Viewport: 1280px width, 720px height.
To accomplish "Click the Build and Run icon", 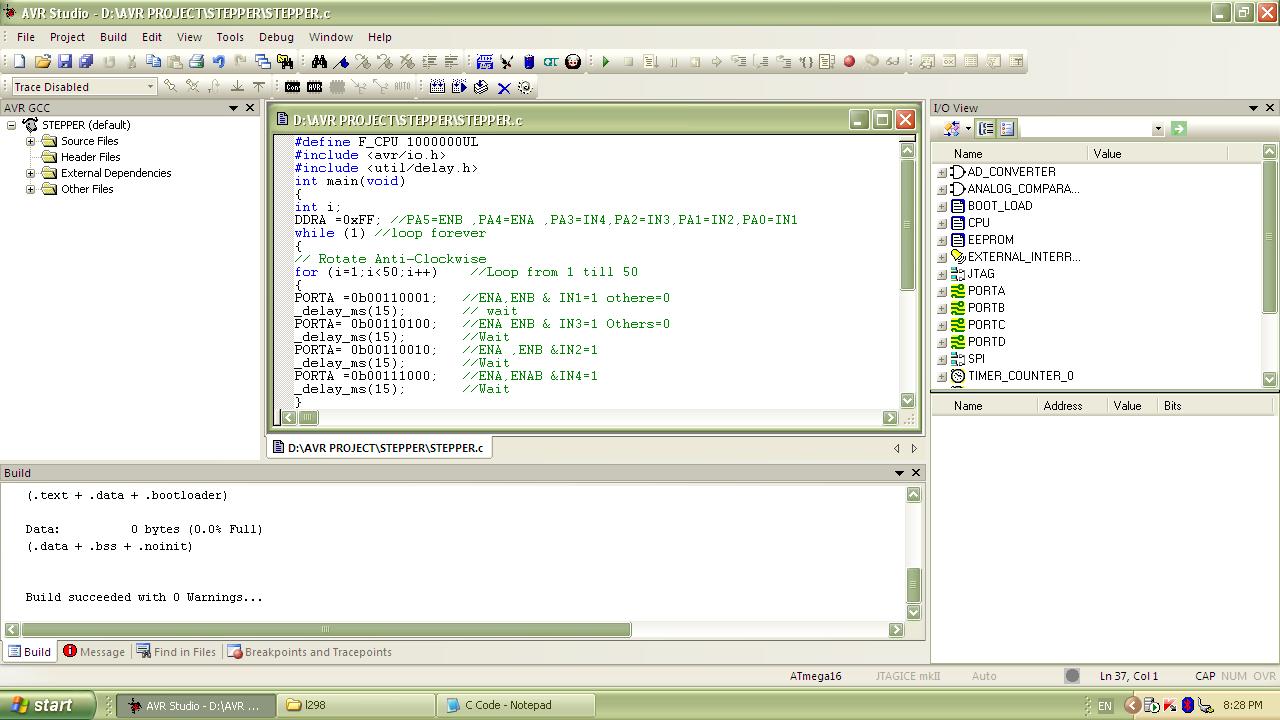I will point(459,87).
